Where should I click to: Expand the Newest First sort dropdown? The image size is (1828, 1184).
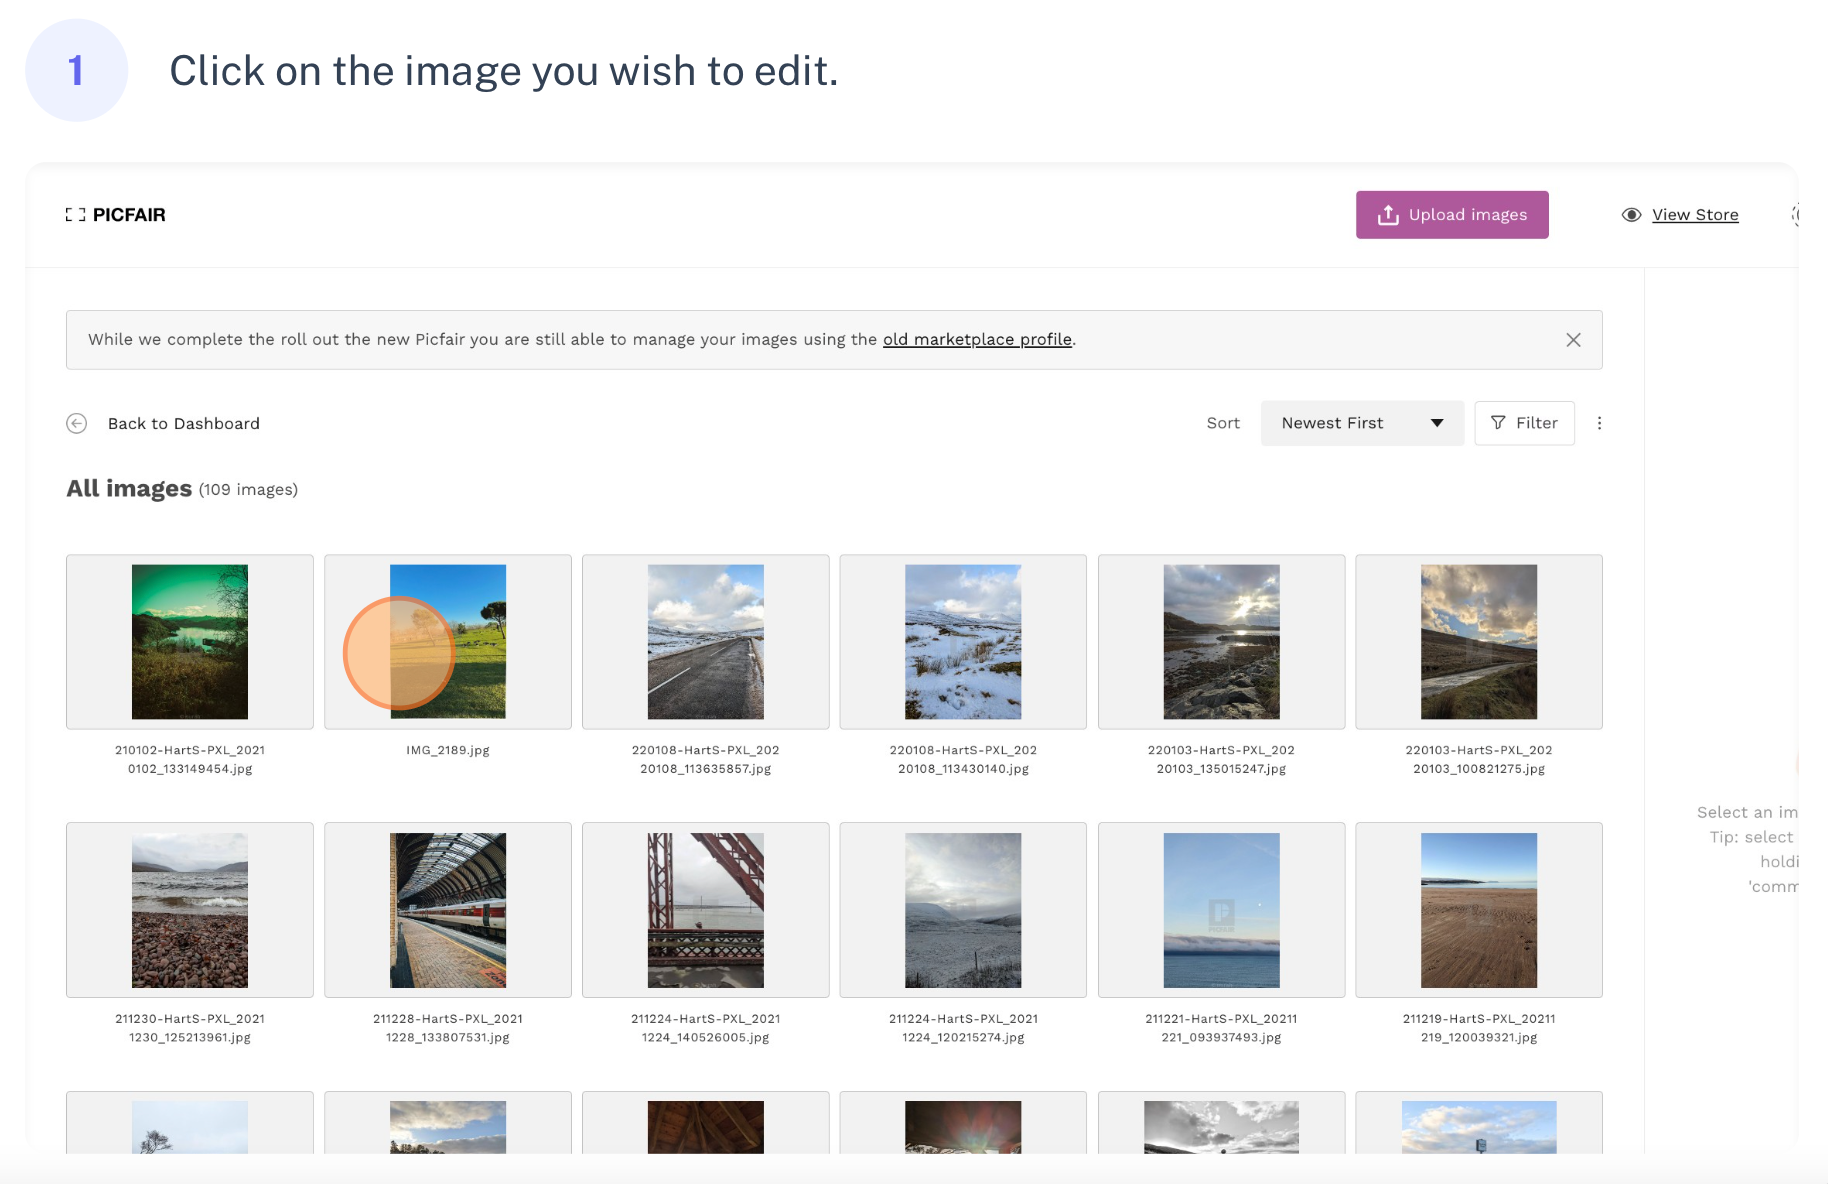click(x=1361, y=423)
